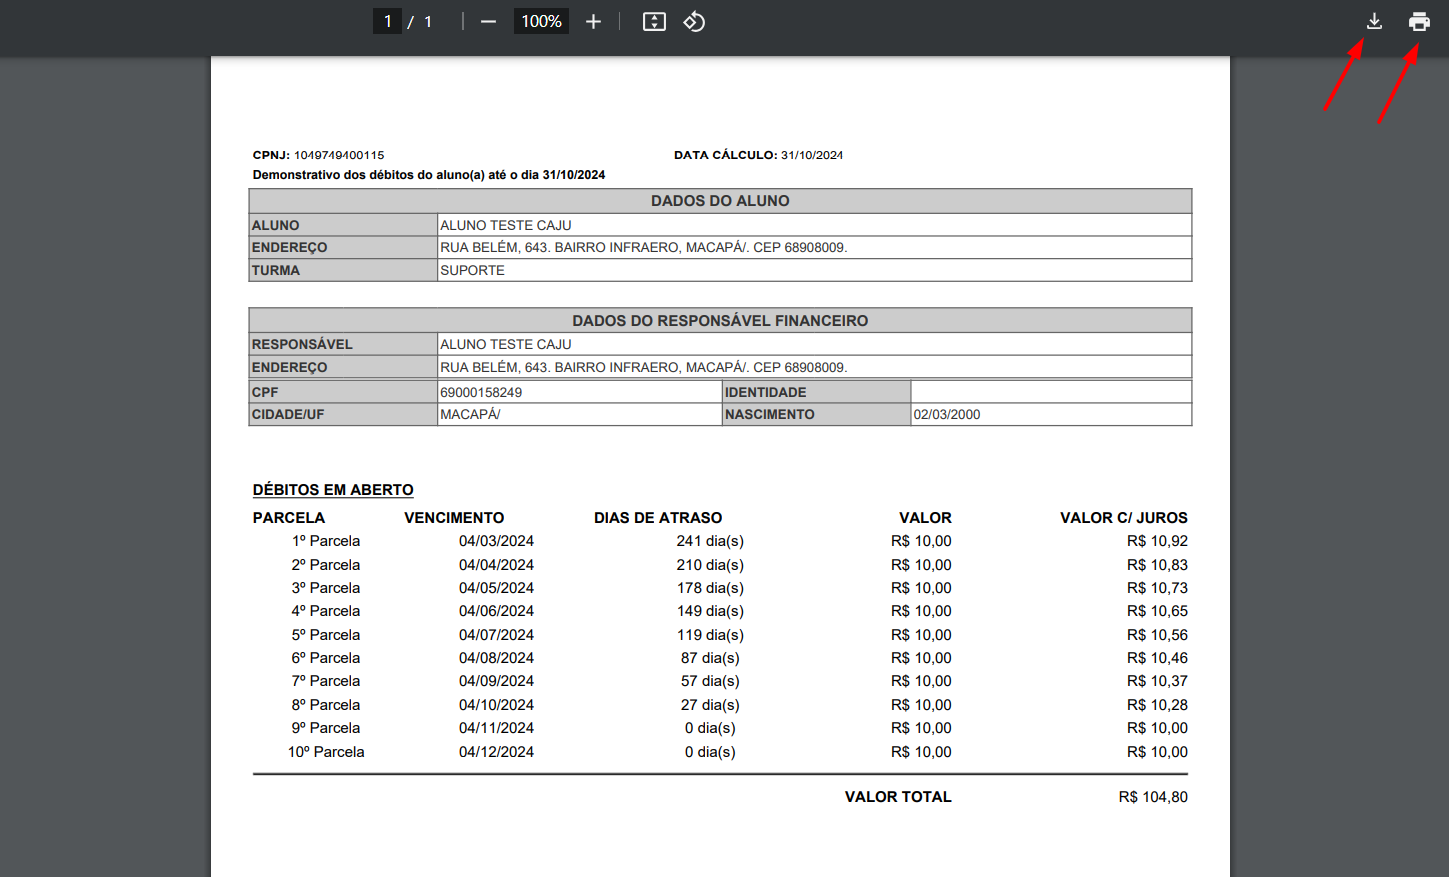Select the 9º Parcela row label
Image resolution: width=1449 pixels, height=877 pixels.
326,728
